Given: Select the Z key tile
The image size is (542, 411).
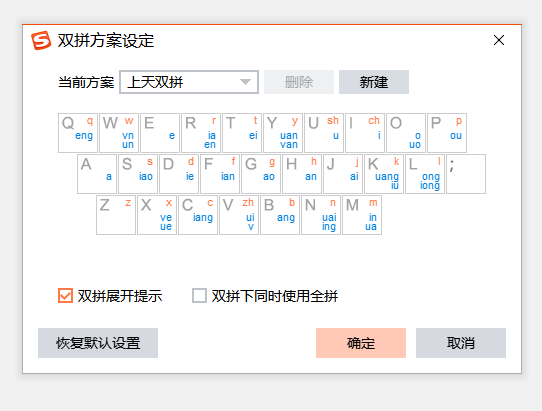Looking at the screenshot, I should pos(116,215).
